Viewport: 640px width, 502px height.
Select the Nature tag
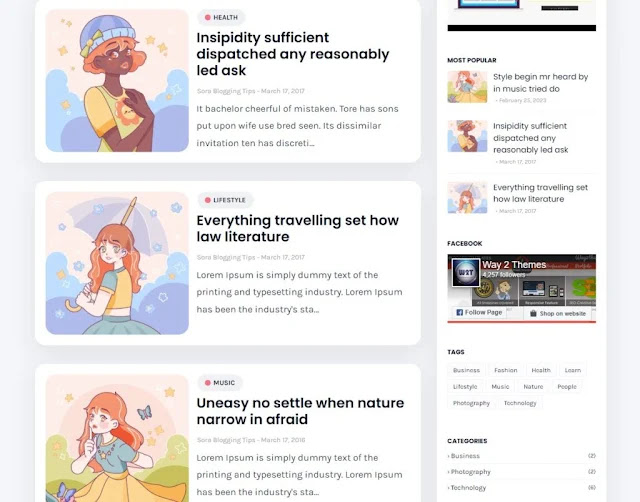pyautogui.click(x=533, y=386)
